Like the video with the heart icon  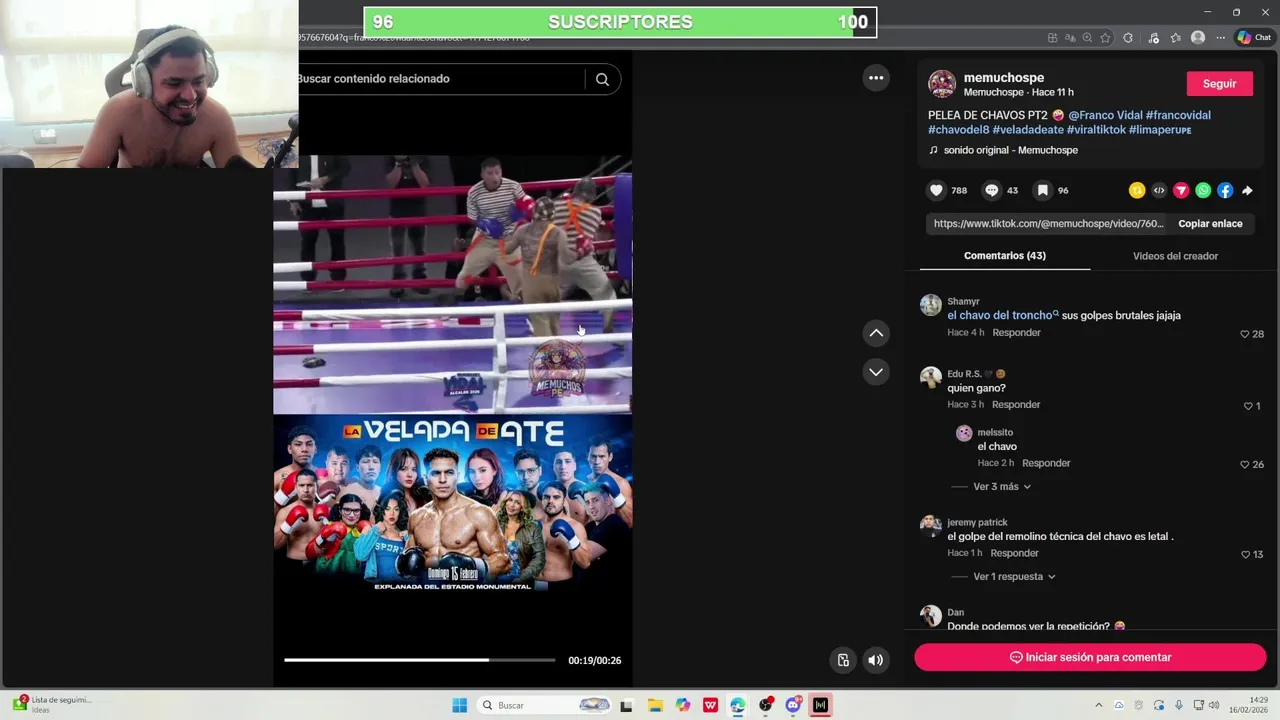click(936, 190)
